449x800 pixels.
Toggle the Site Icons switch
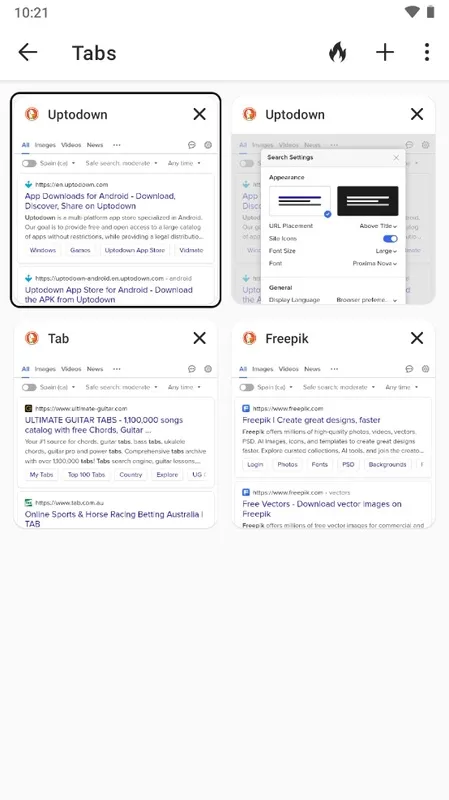click(390, 239)
